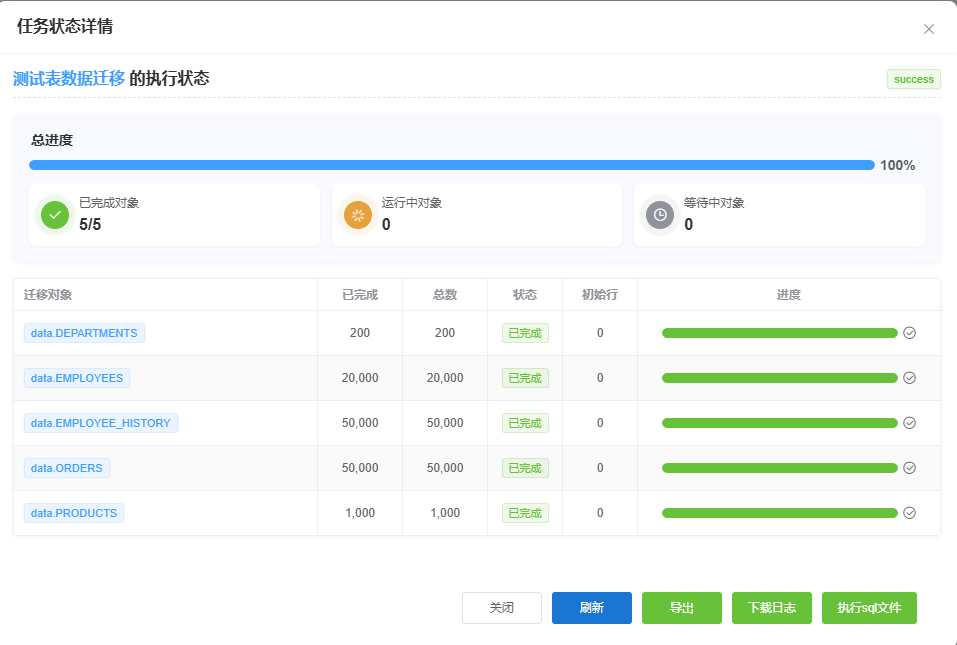Click the orange running objects spinner icon
Screen dimensions: 957x645
coord(357,215)
